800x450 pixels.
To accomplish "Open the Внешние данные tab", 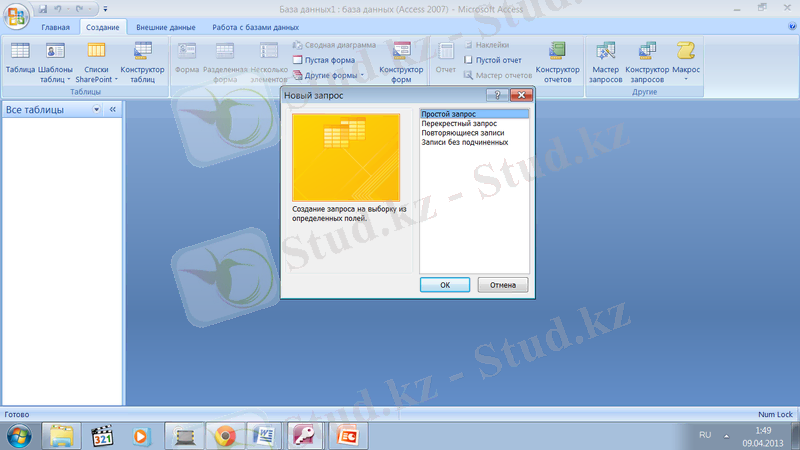I will (165, 27).
